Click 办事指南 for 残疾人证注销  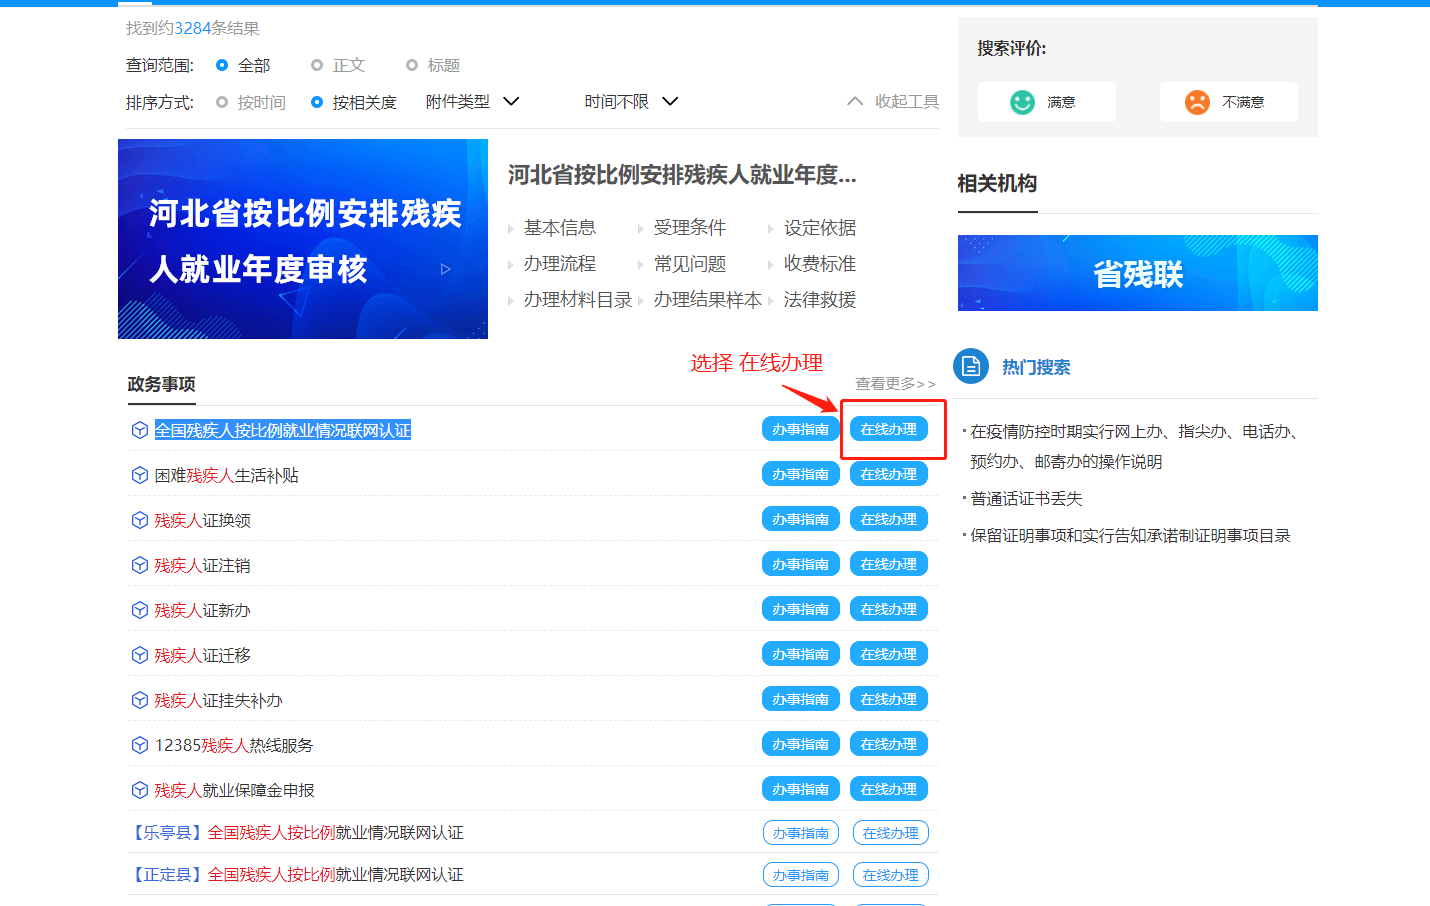click(800, 564)
